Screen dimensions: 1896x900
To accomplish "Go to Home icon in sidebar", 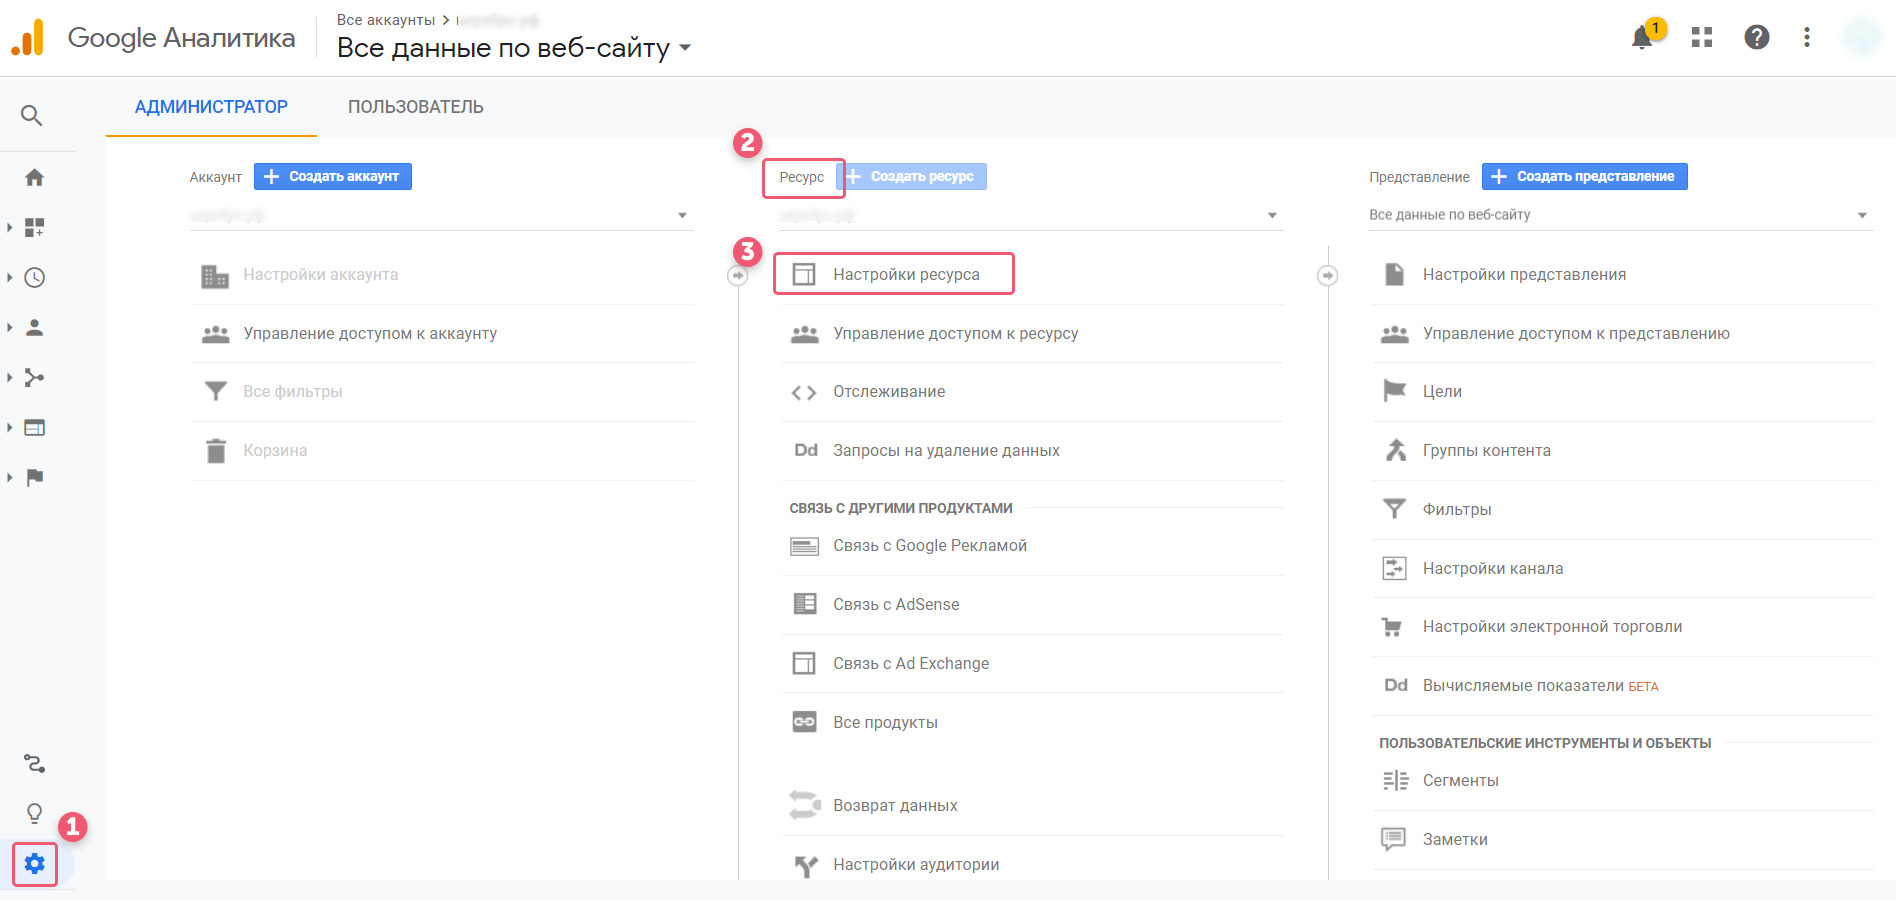I will pyautogui.click(x=35, y=178).
